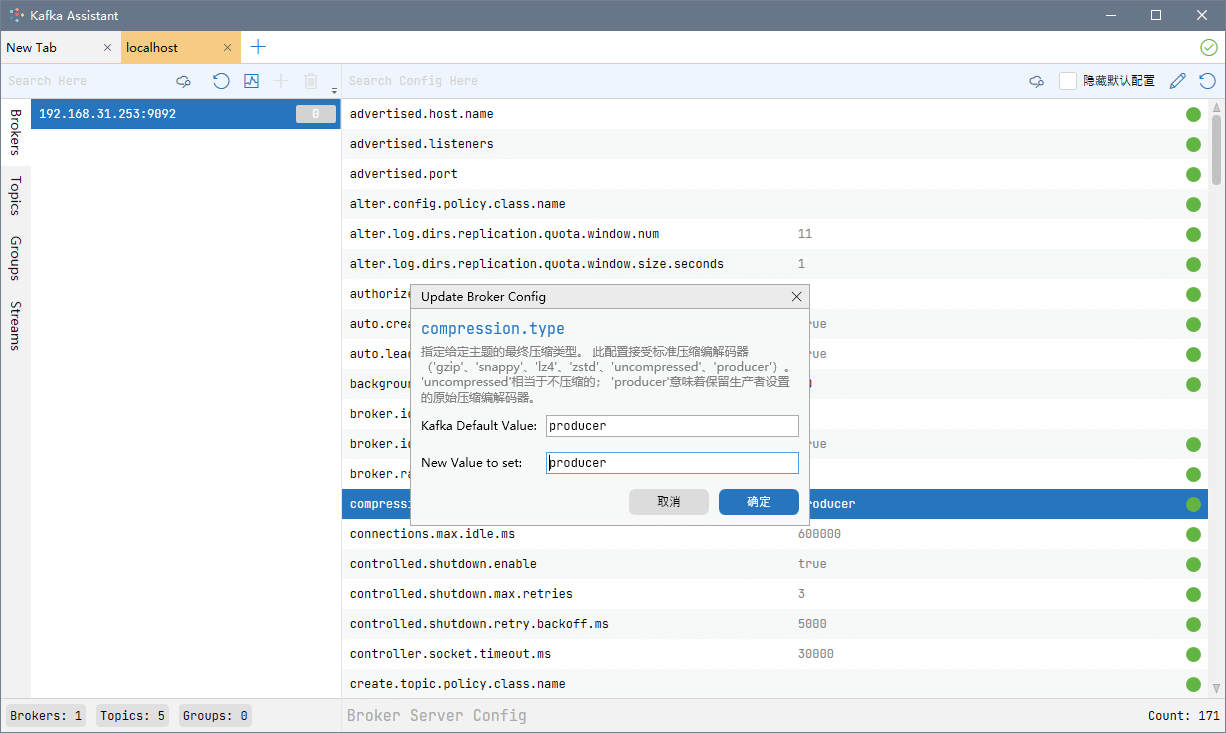
Task: Click the edit config pencil icon
Action: point(1178,81)
